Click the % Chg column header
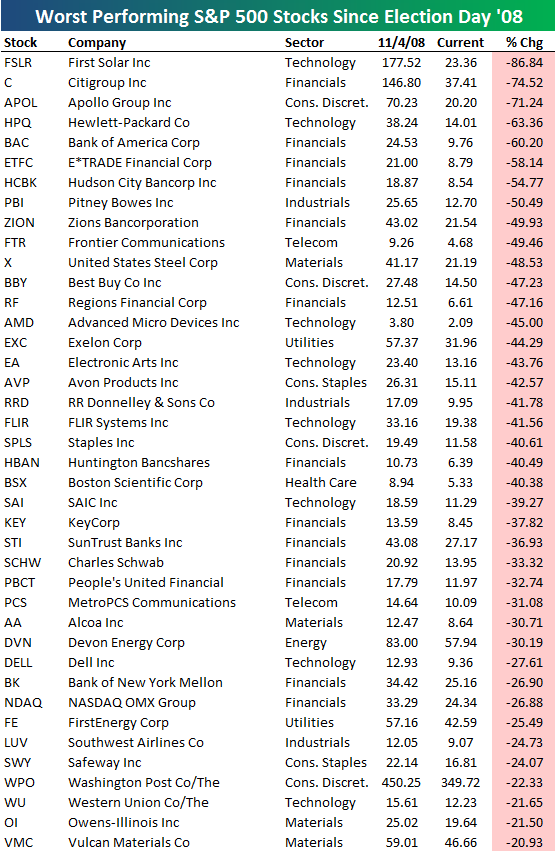This screenshot has height=853, width=555. point(525,42)
